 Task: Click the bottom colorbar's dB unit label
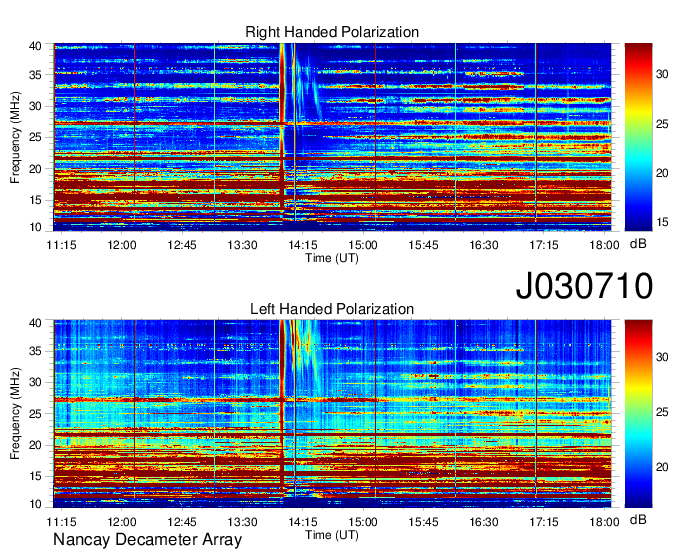(x=638, y=519)
